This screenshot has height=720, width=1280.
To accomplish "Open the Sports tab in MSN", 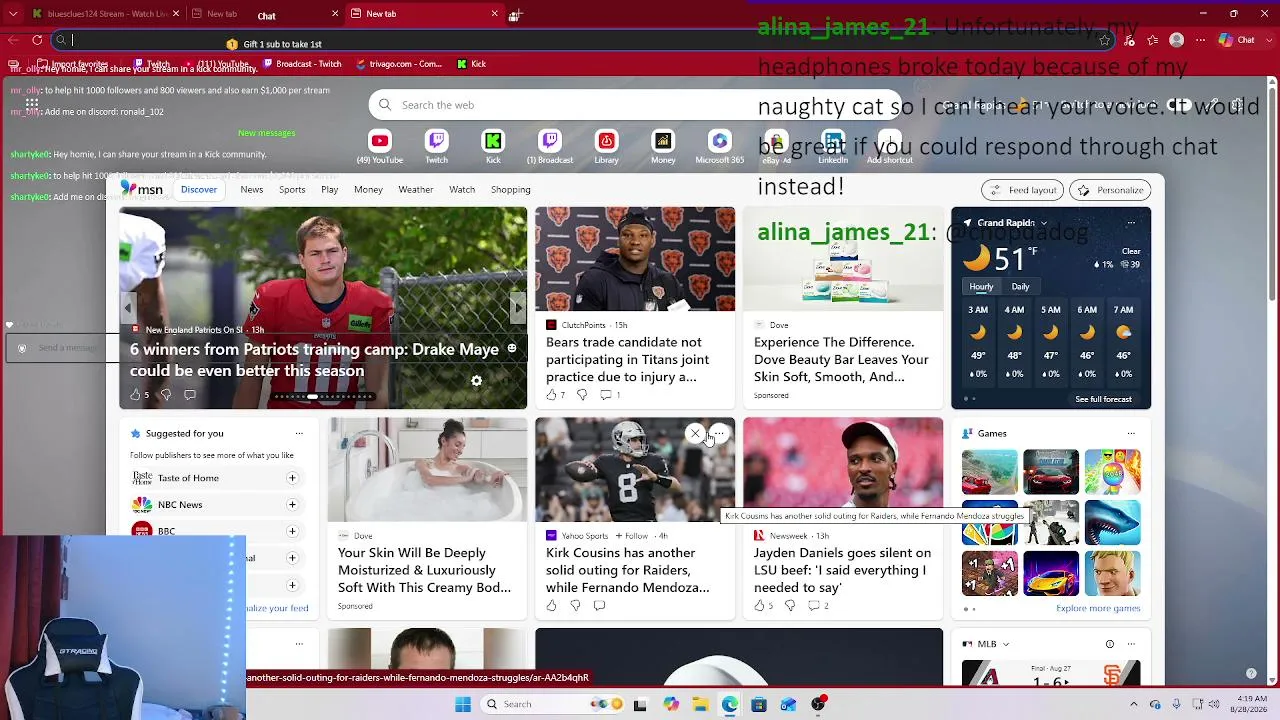I will tap(292, 189).
